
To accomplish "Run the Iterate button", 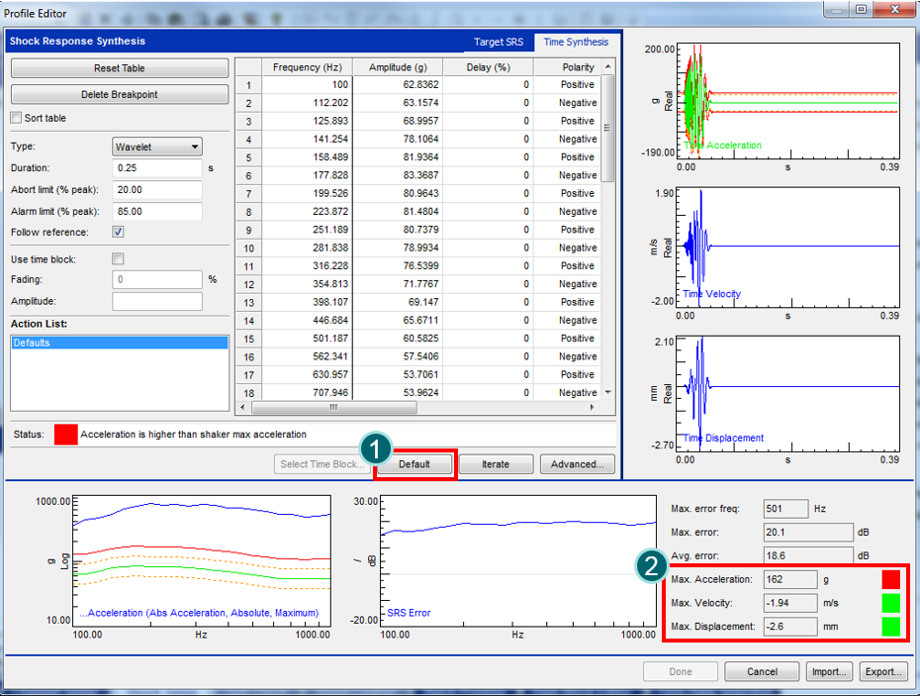I will point(495,464).
